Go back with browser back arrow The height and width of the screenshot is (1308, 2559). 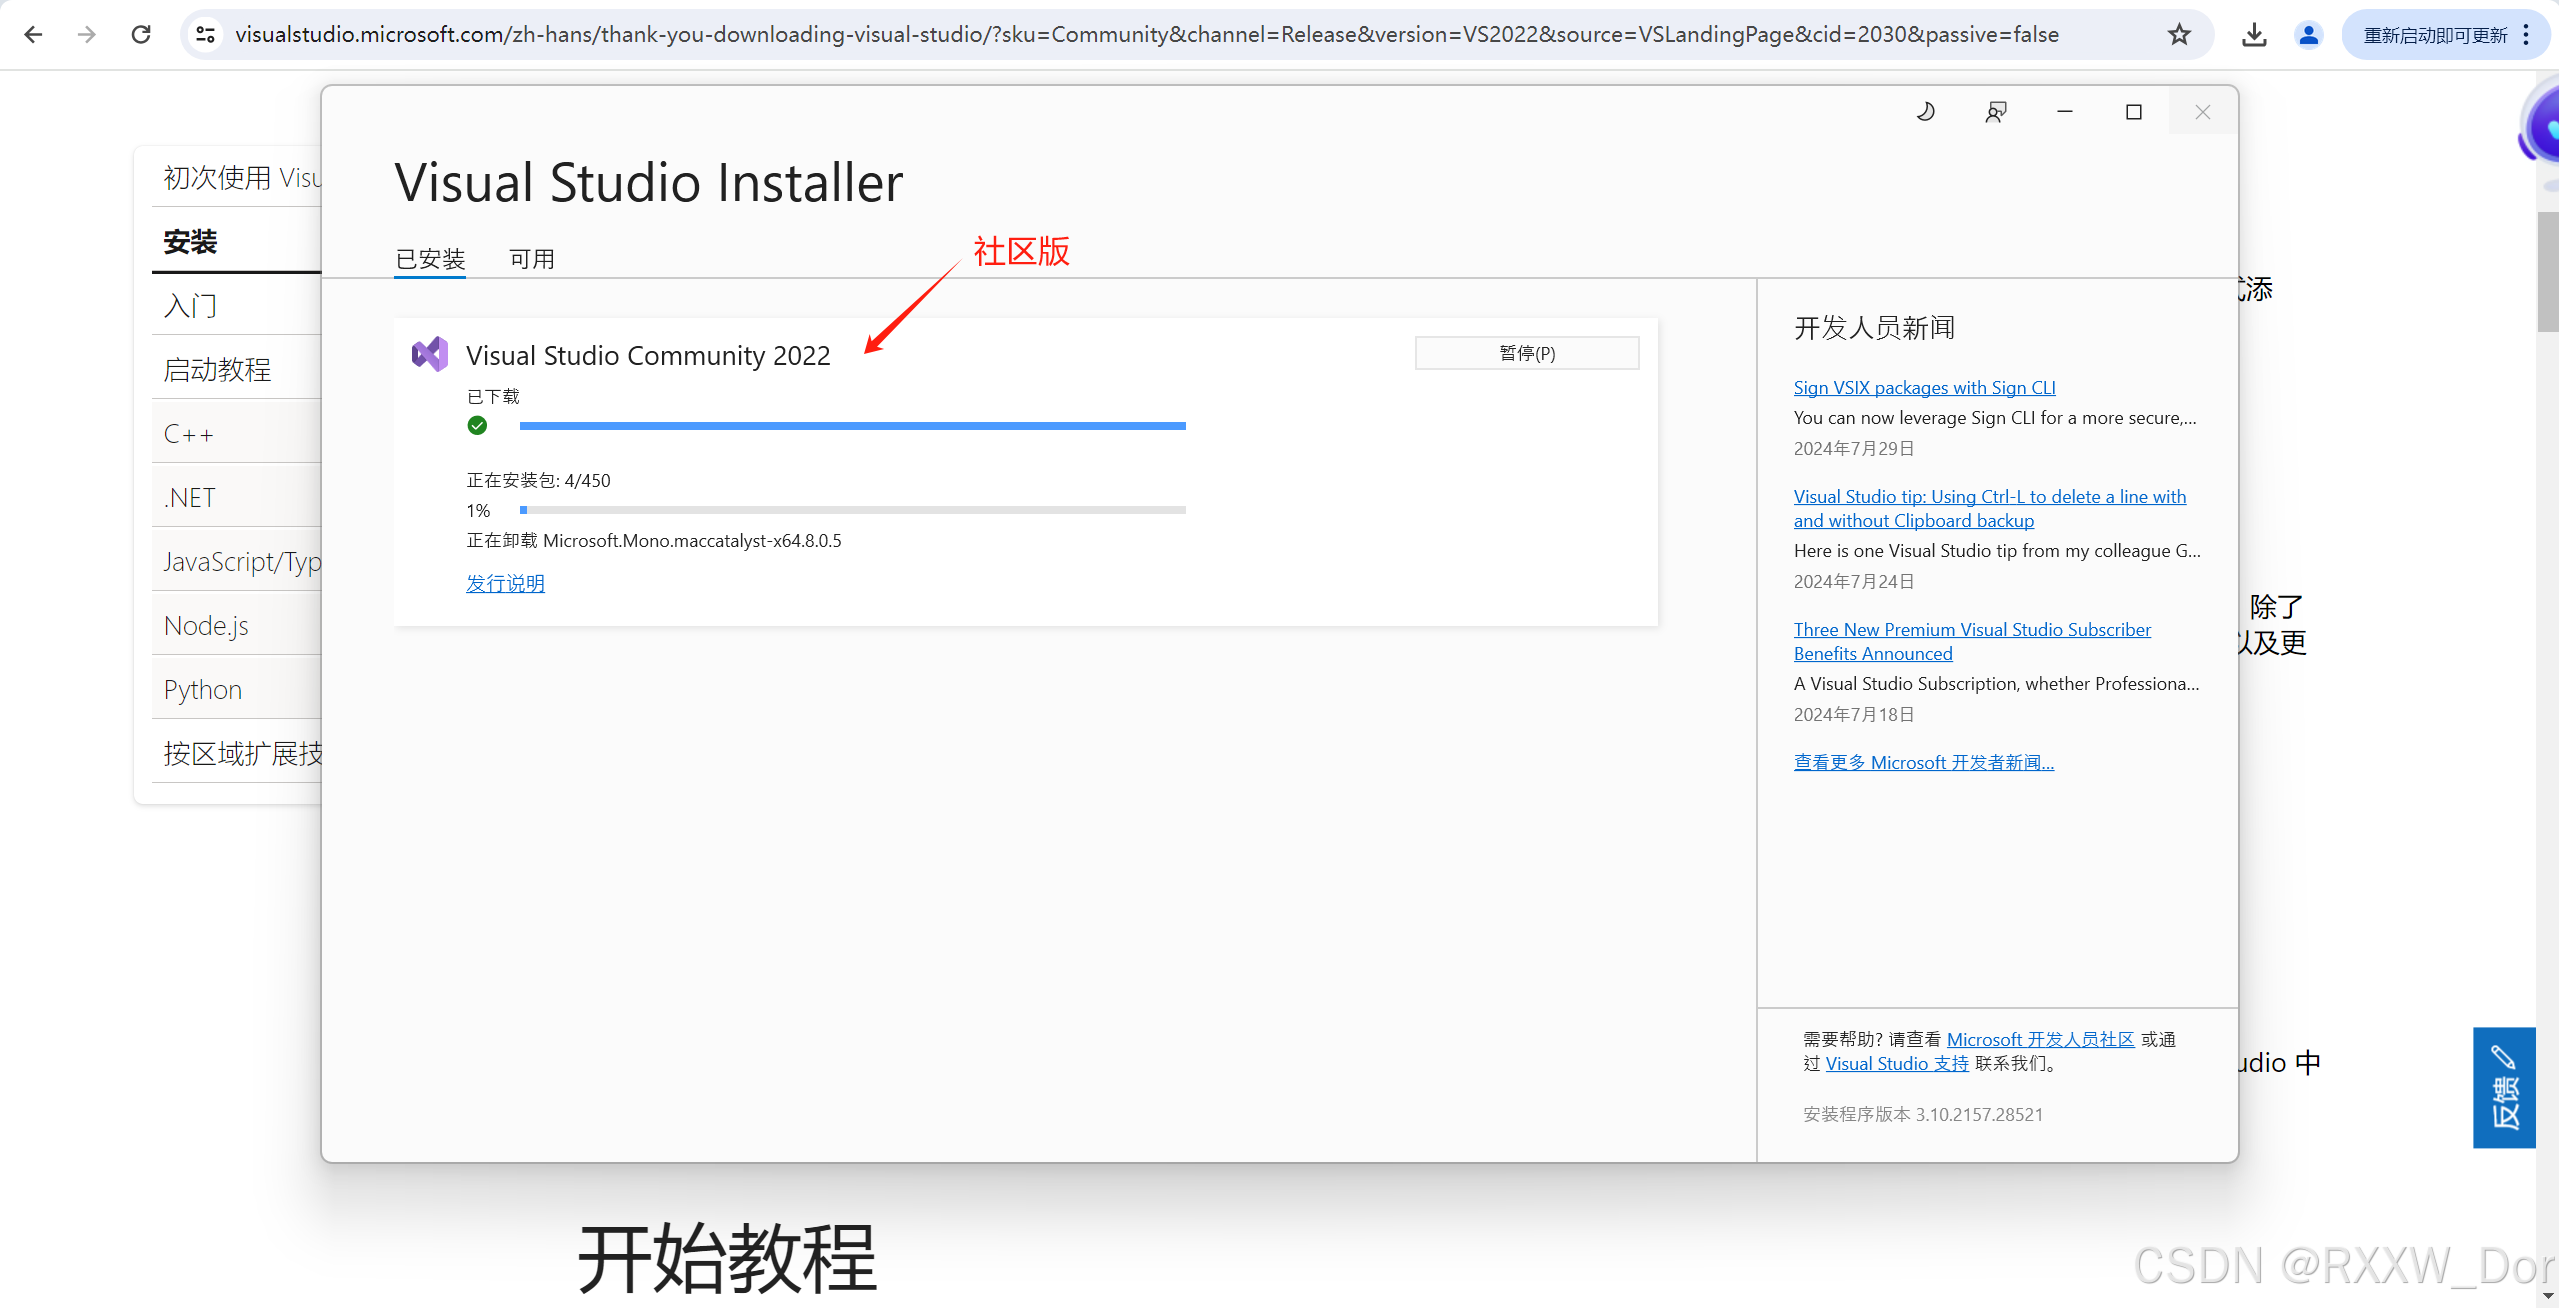pyautogui.click(x=33, y=35)
